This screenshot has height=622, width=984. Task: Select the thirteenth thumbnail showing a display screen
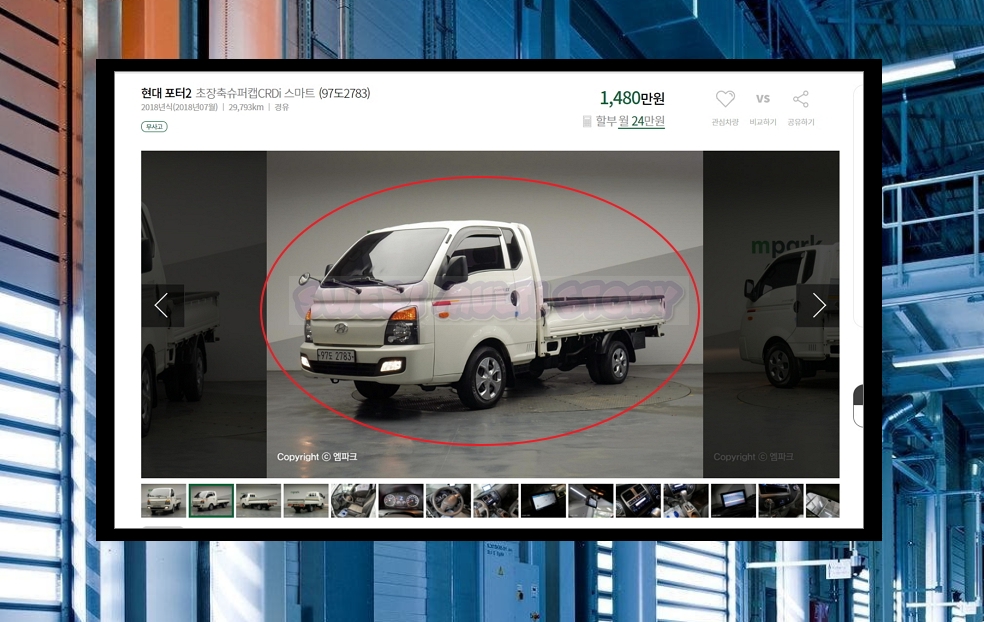(x=733, y=500)
